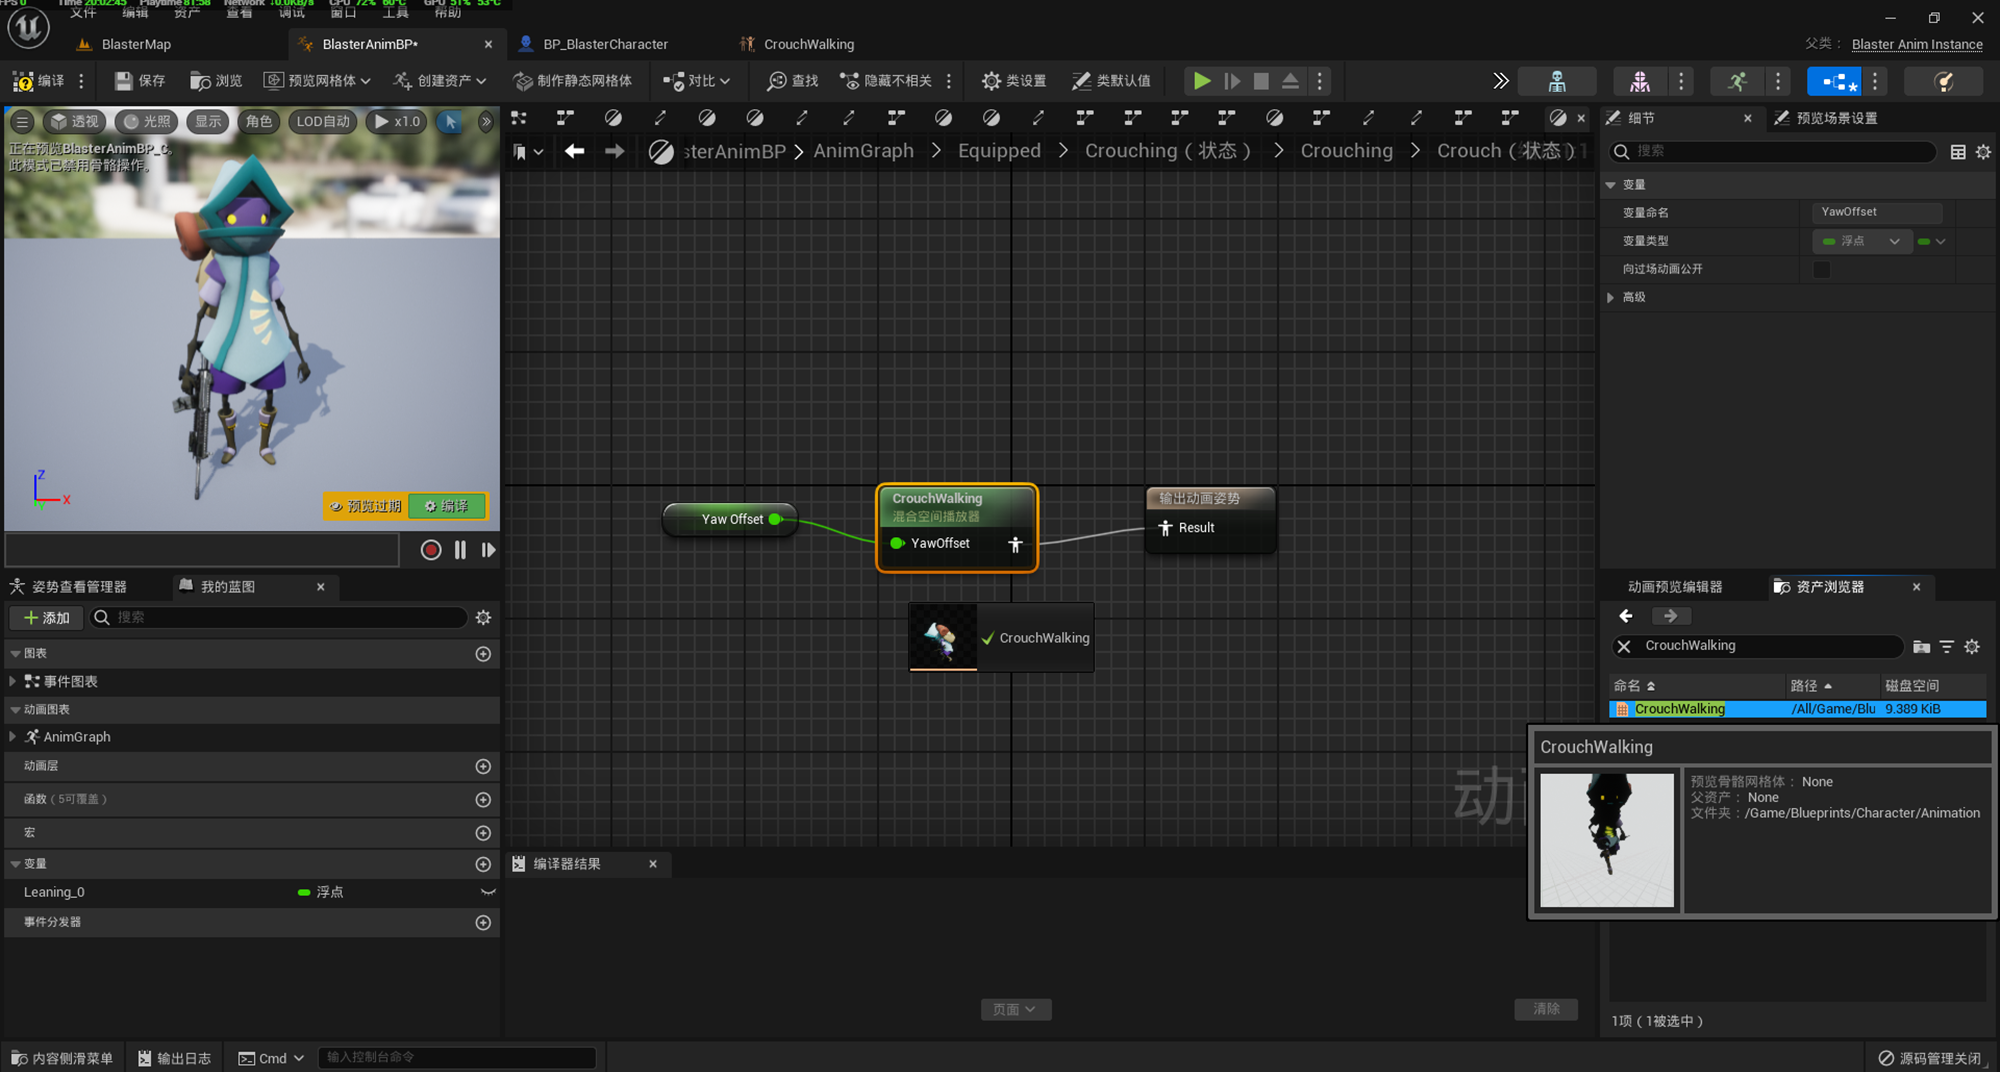Image resolution: width=2000 pixels, height=1072 pixels.
Task: Save the blueprint with Save button
Action: (140, 81)
